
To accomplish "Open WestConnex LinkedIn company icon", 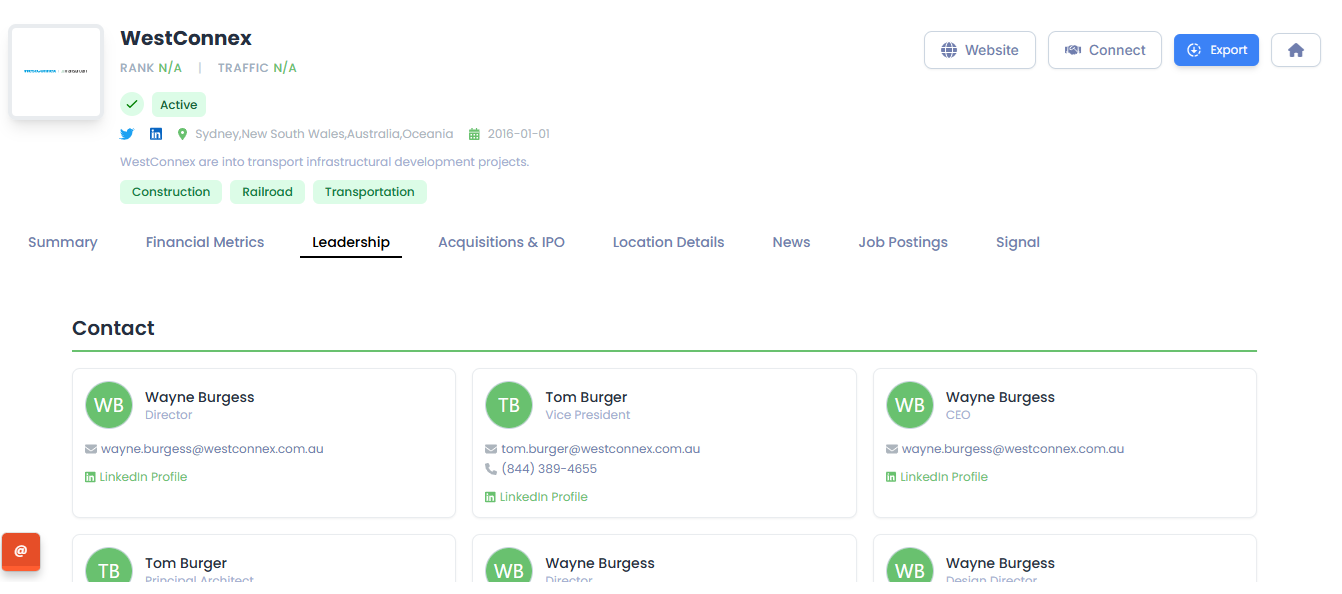I will click(156, 134).
